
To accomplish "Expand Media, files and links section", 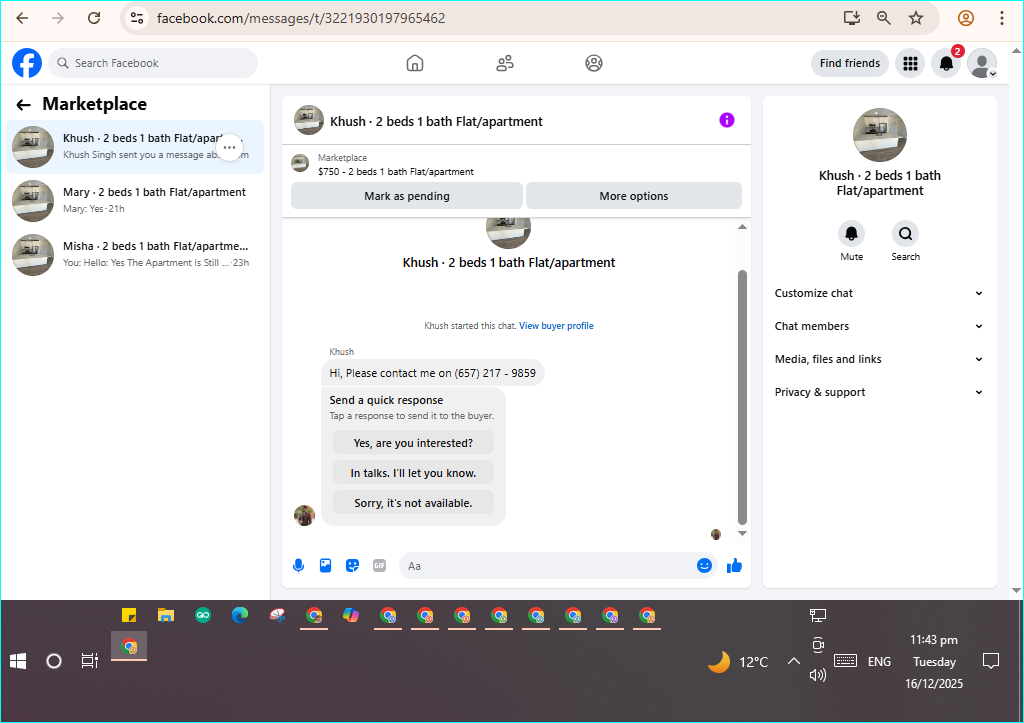I will (879, 359).
